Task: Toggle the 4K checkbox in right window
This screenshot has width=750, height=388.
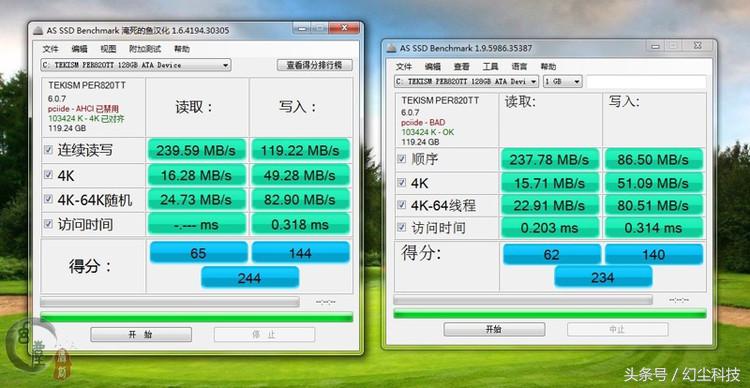Action: tap(401, 182)
